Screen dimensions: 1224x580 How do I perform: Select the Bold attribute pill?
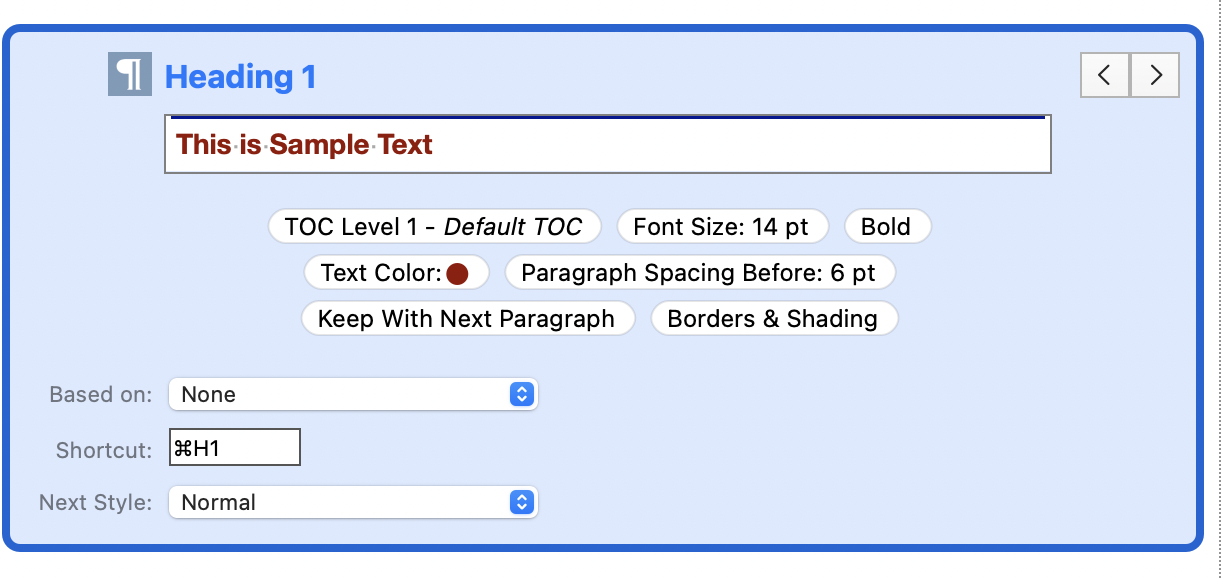click(x=887, y=226)
